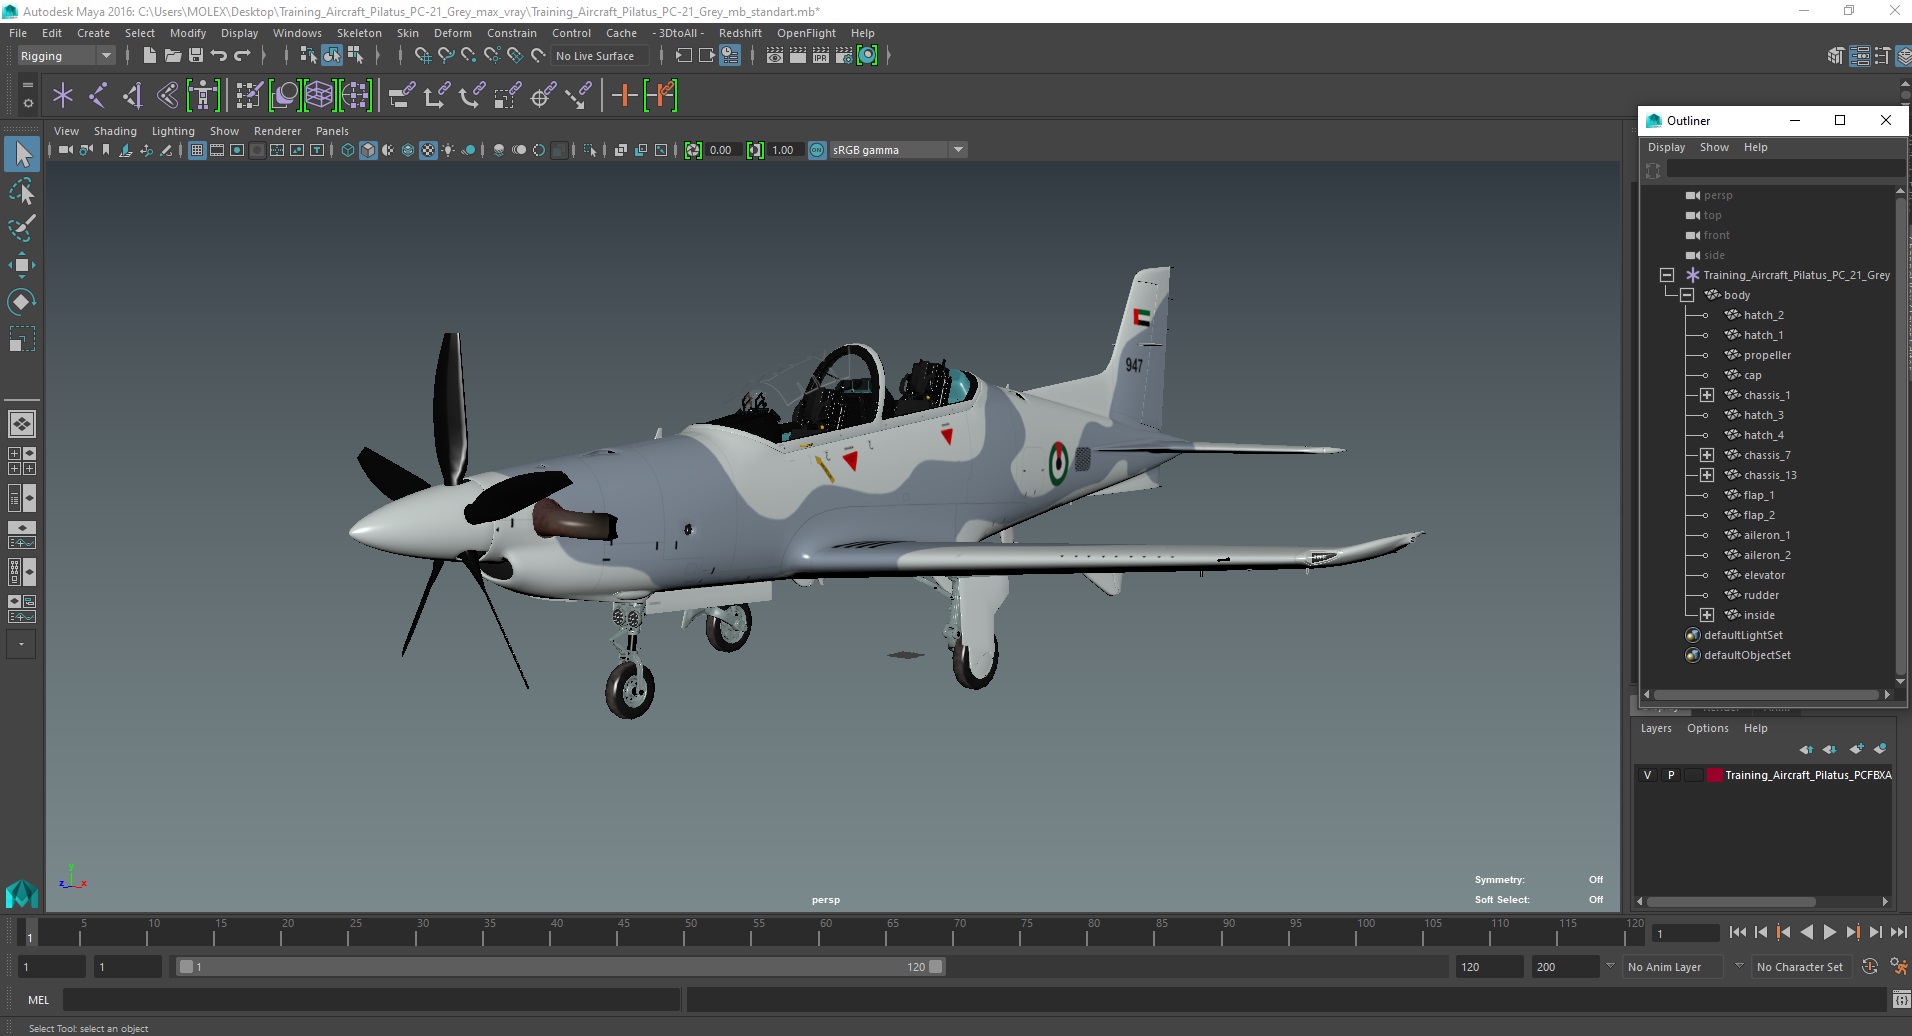Collapse the body node in Outliner
Screen dimensions: 1912x1036
1687,295
